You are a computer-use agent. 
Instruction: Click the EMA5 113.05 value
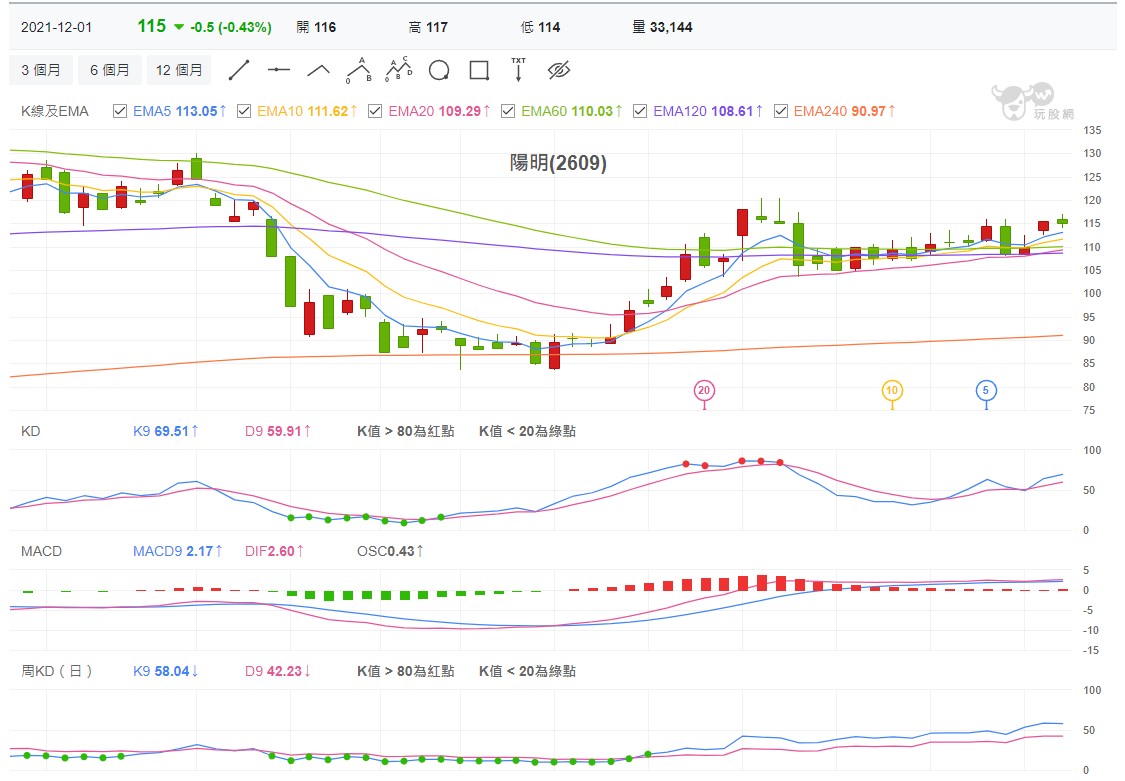click(179, 111)
